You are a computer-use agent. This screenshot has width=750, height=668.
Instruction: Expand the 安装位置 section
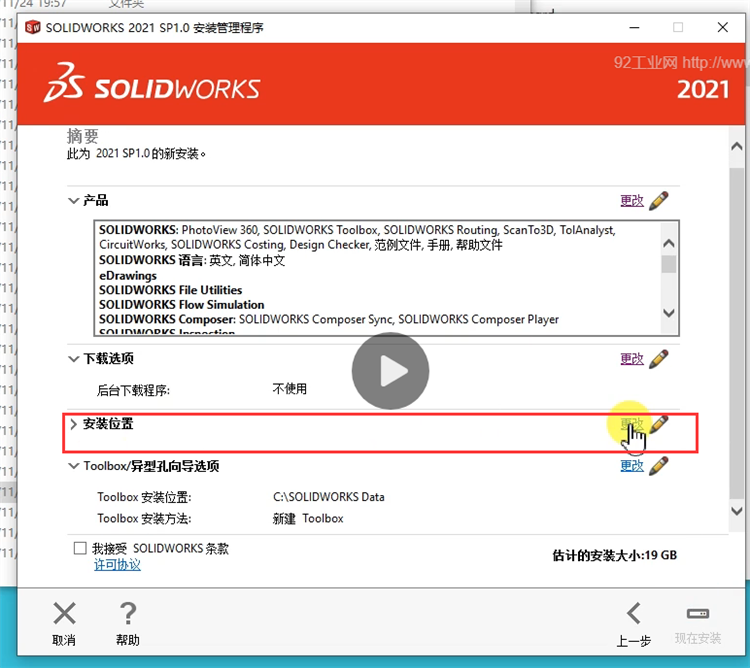point(73,424)
